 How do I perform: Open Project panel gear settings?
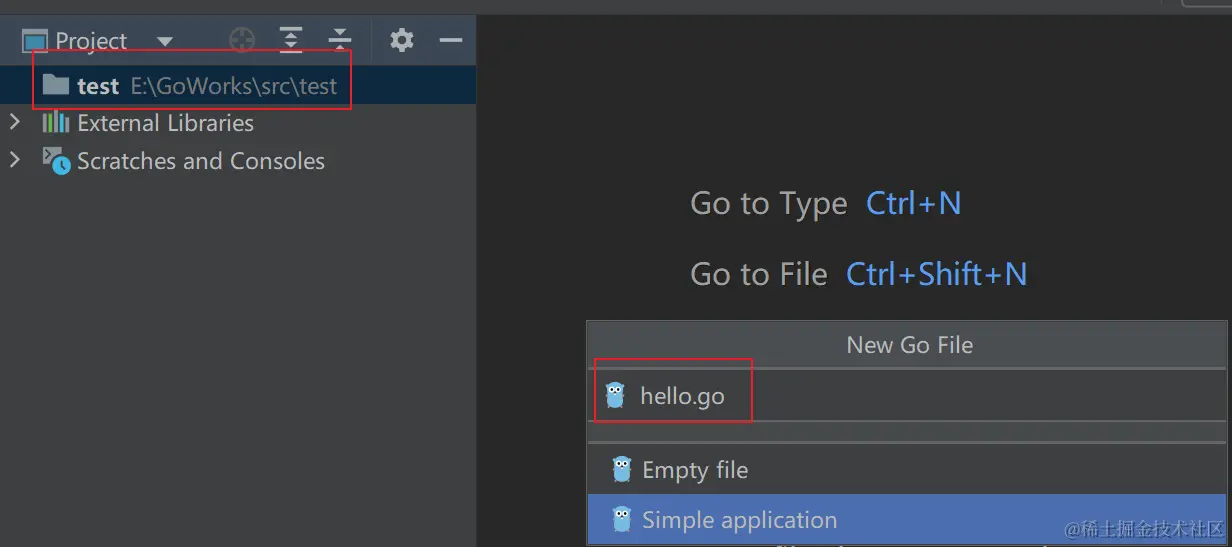pyautogui.click(x=401, y=40)
